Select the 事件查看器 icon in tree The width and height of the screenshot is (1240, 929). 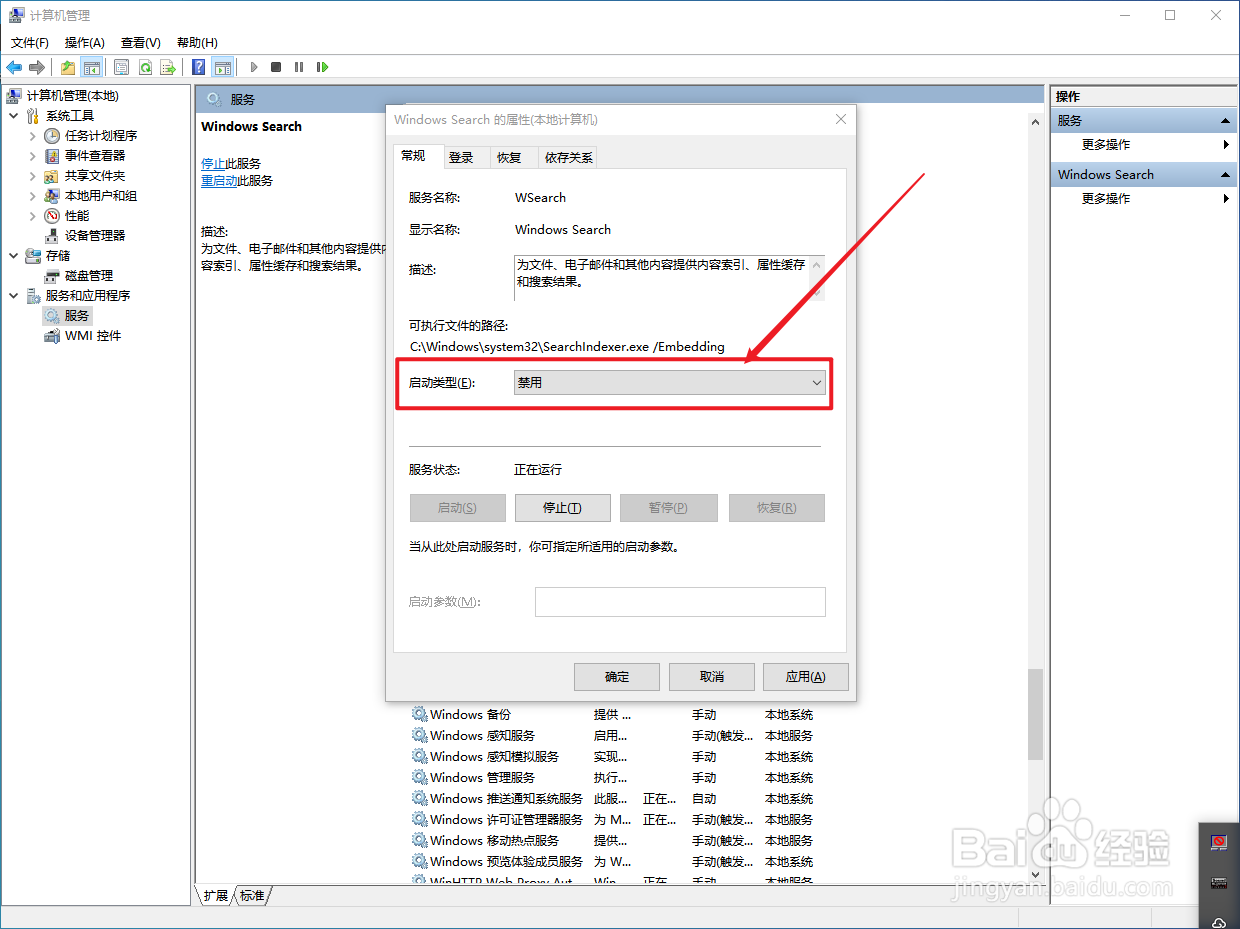tap(52, 155)
